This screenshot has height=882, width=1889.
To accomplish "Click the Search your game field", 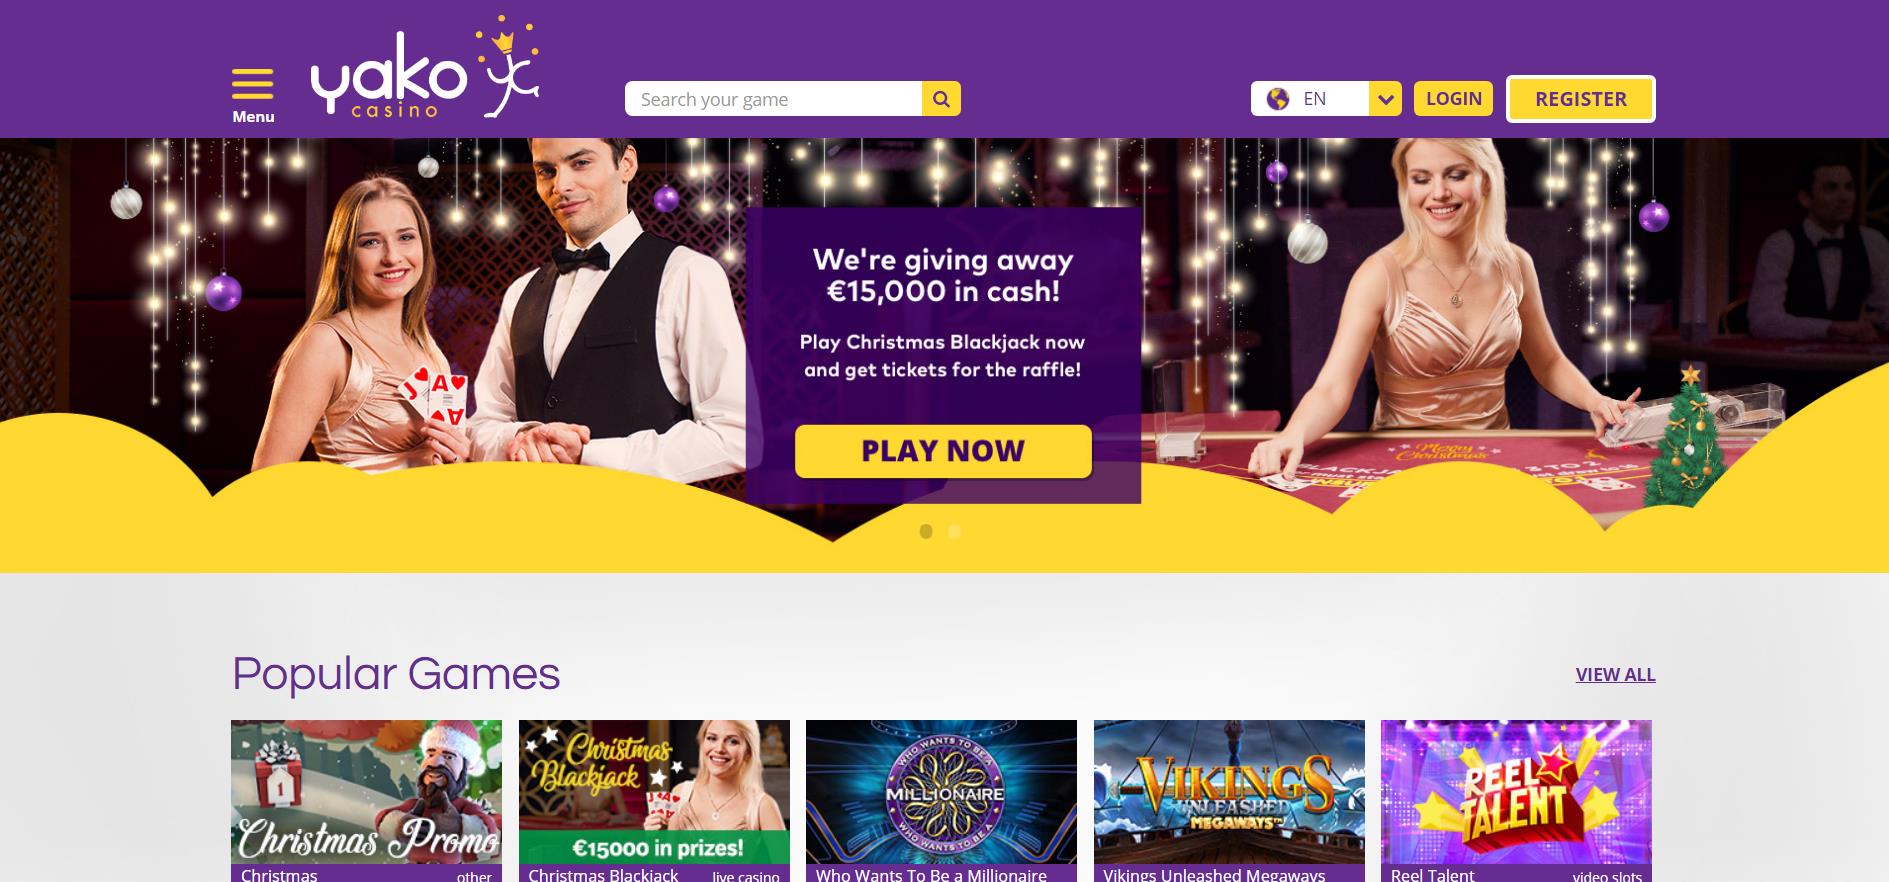I will click(774, 99).
